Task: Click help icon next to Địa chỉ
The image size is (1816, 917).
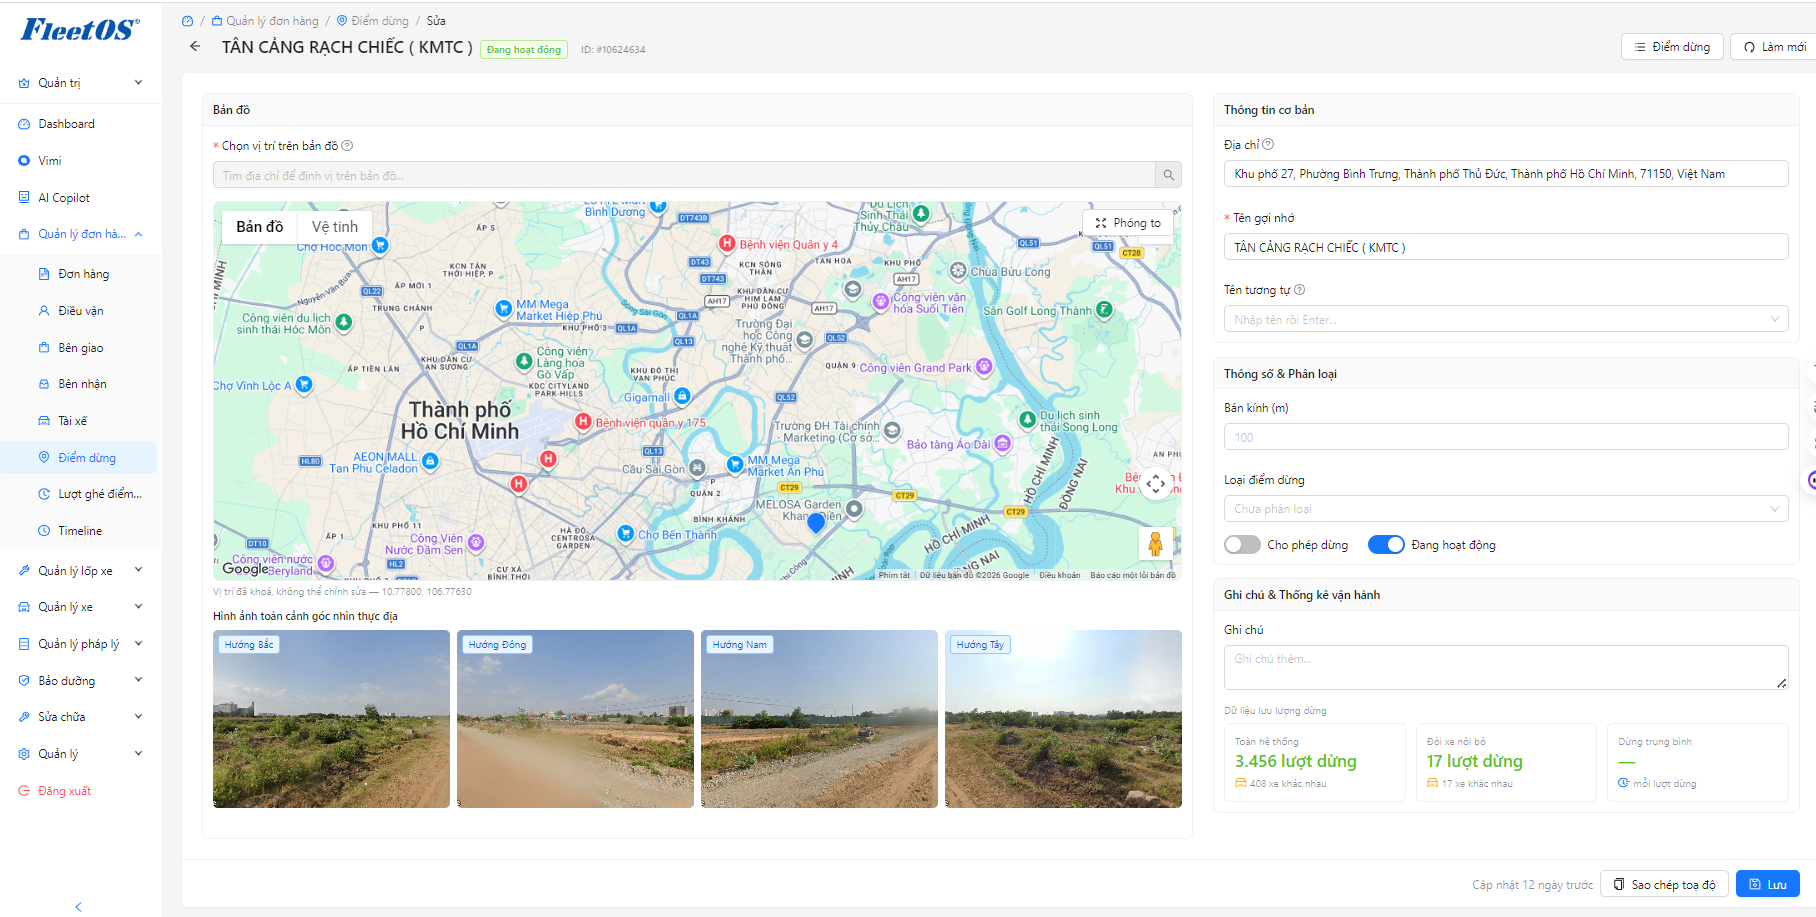Action: coord(1268,145)
